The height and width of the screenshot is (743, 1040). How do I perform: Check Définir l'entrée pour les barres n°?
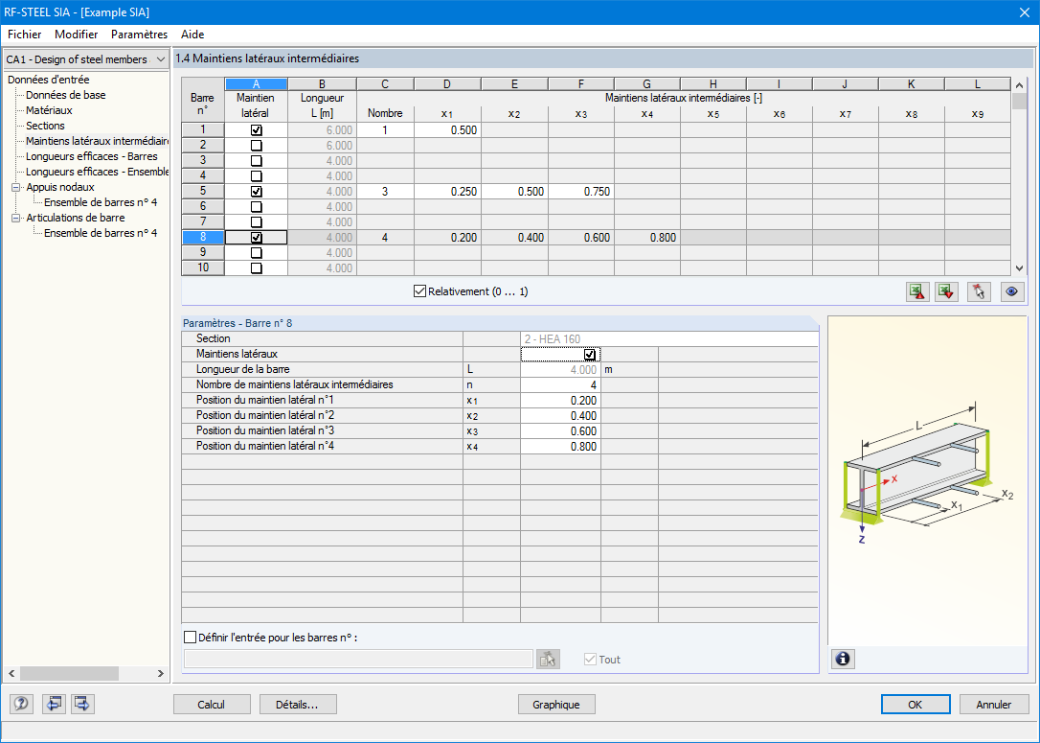click(190, 638)
